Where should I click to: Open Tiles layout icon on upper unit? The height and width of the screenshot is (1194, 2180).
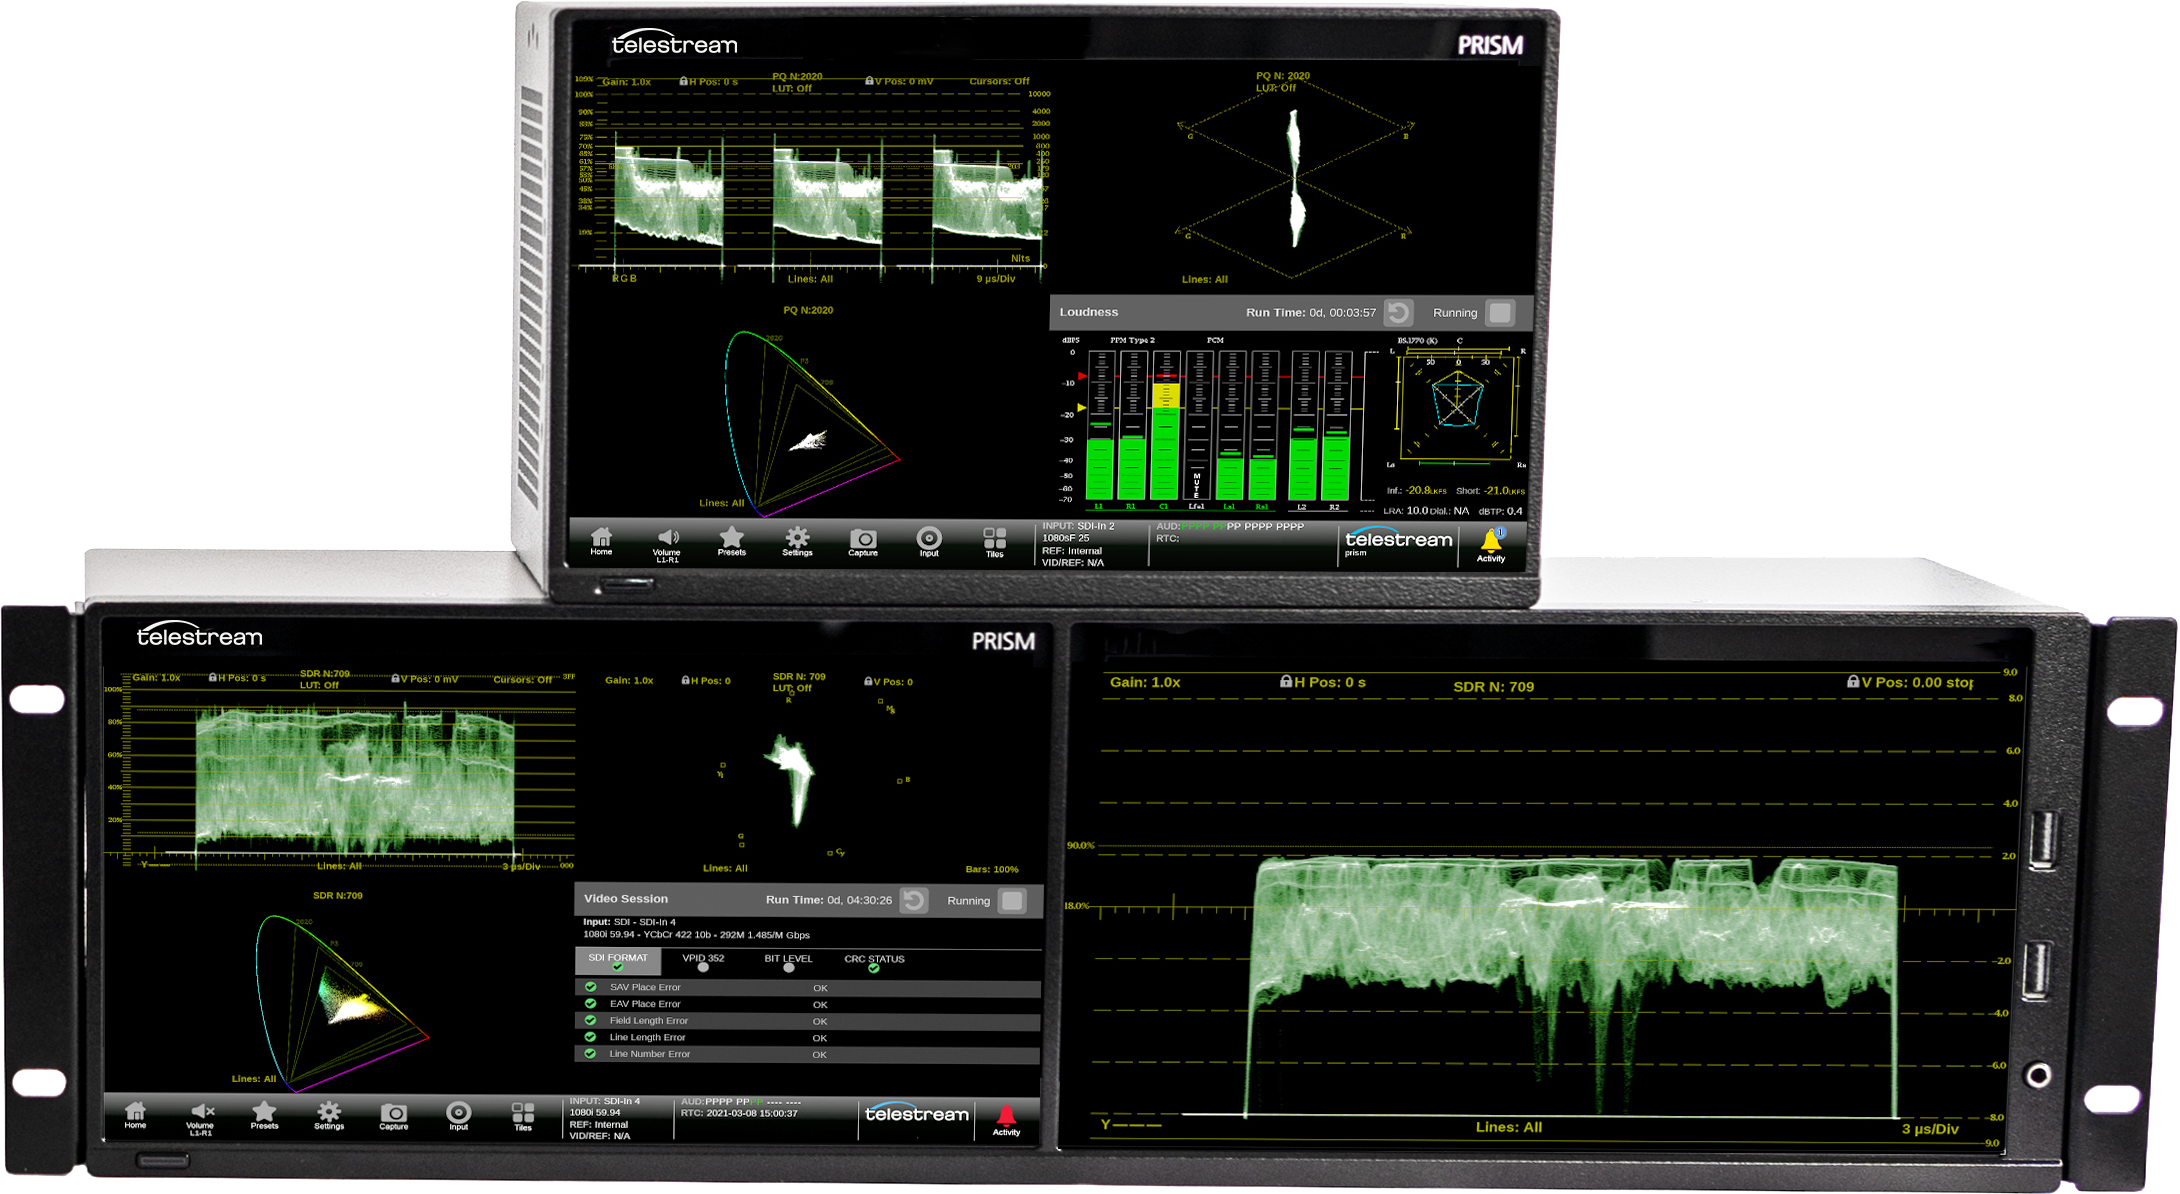pos(995,543)
